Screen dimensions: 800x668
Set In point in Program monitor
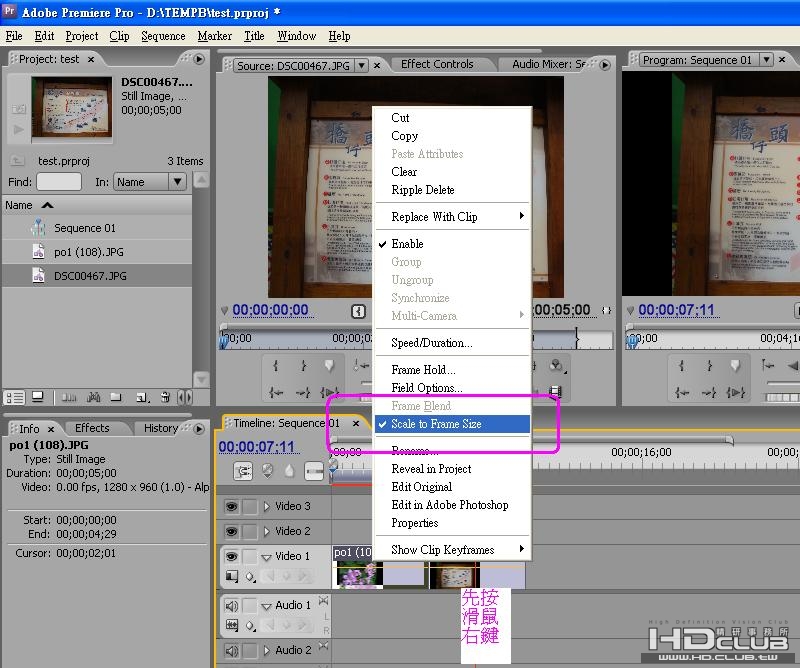click(x=682, y=365)
